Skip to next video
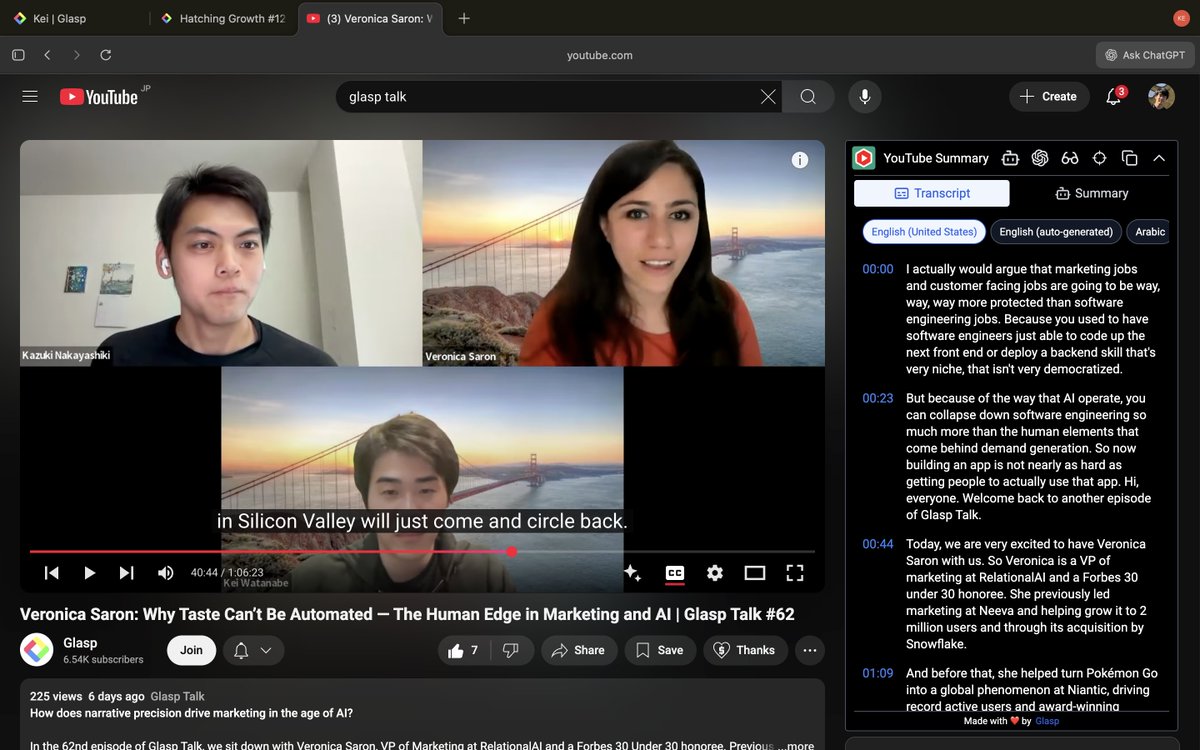1200x750 pixels. pyautogui.click(x=126, y=573)
